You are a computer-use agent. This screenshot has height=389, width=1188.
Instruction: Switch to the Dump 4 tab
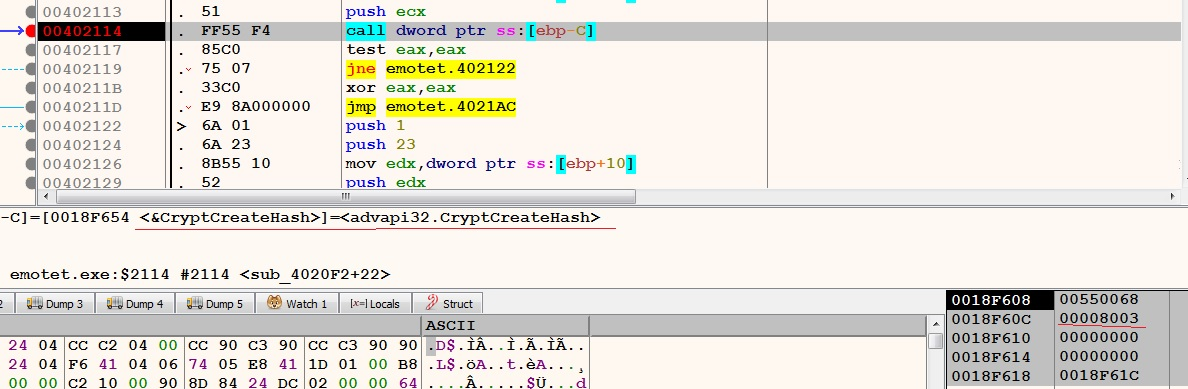pyautogui.click(x=135, y=304)
